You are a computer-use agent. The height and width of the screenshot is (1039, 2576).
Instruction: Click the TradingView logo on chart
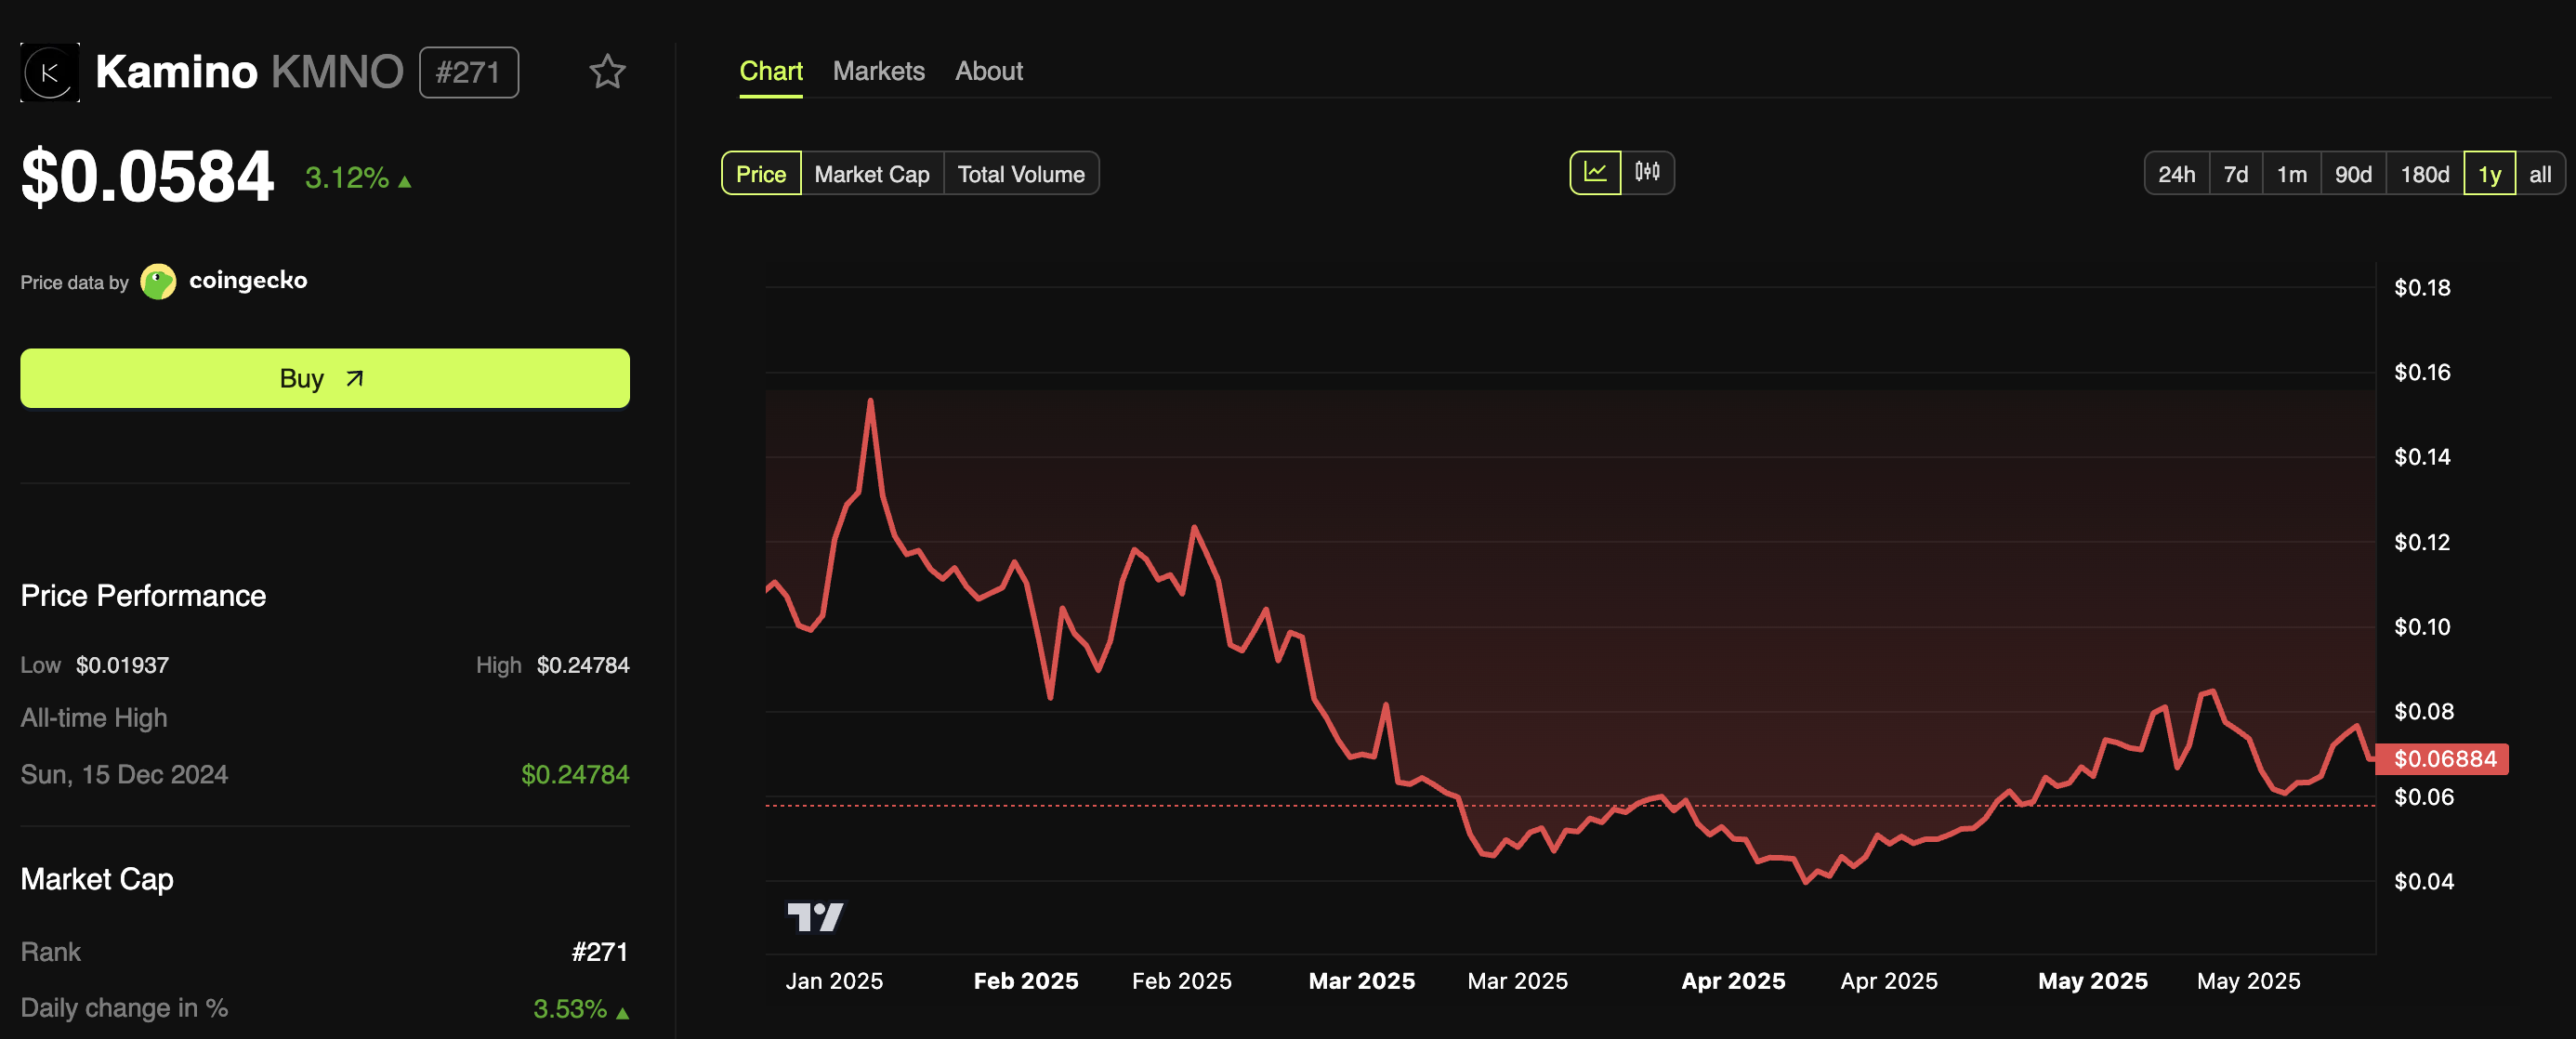[815, 916]
